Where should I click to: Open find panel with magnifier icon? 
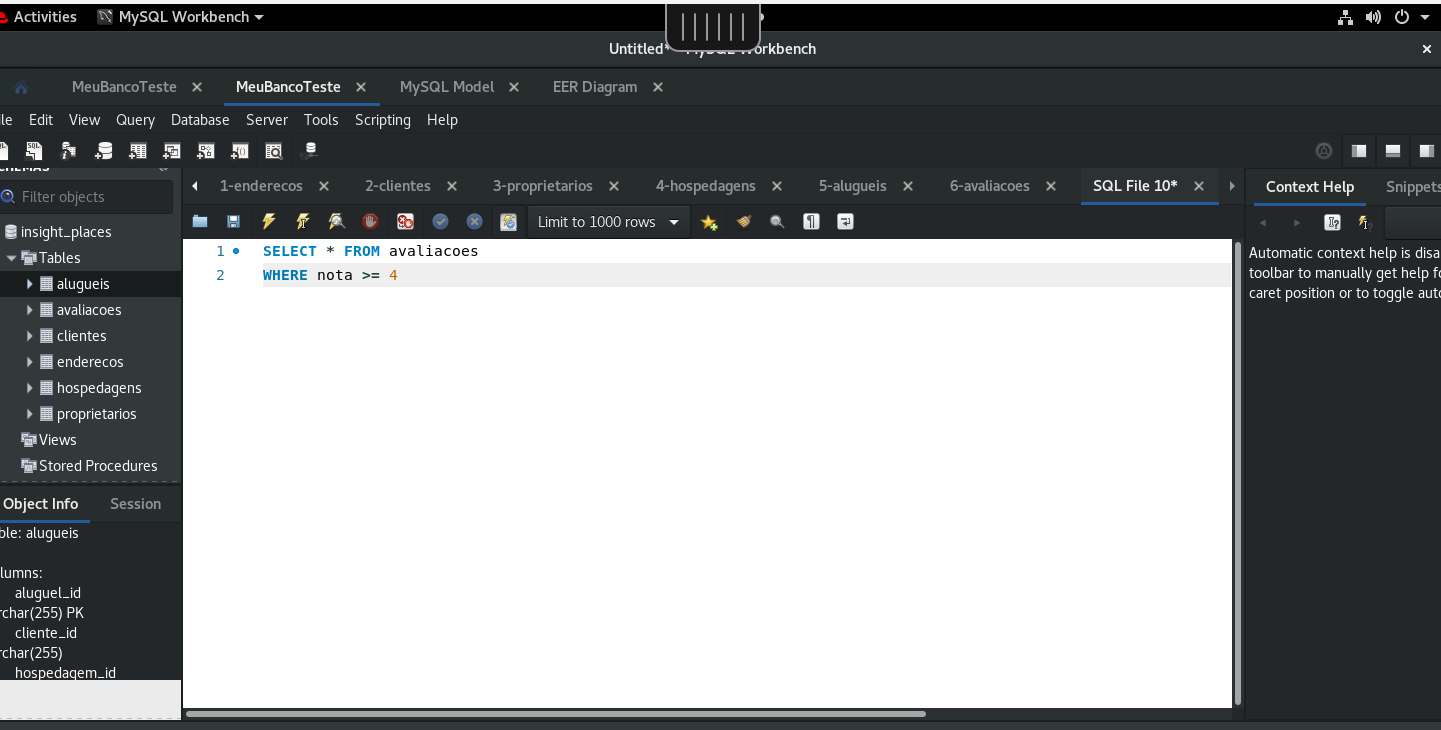pos(777,222)
